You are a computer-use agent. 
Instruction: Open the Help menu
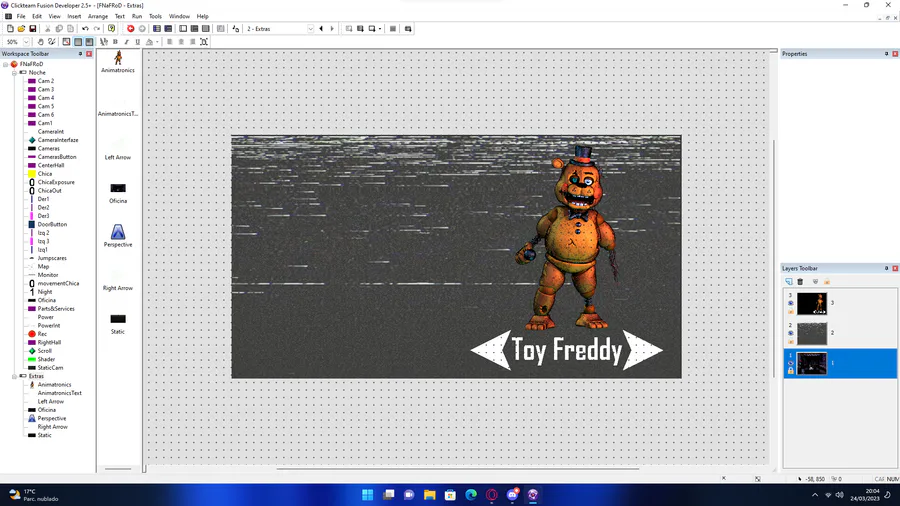(x=203, y=17)
